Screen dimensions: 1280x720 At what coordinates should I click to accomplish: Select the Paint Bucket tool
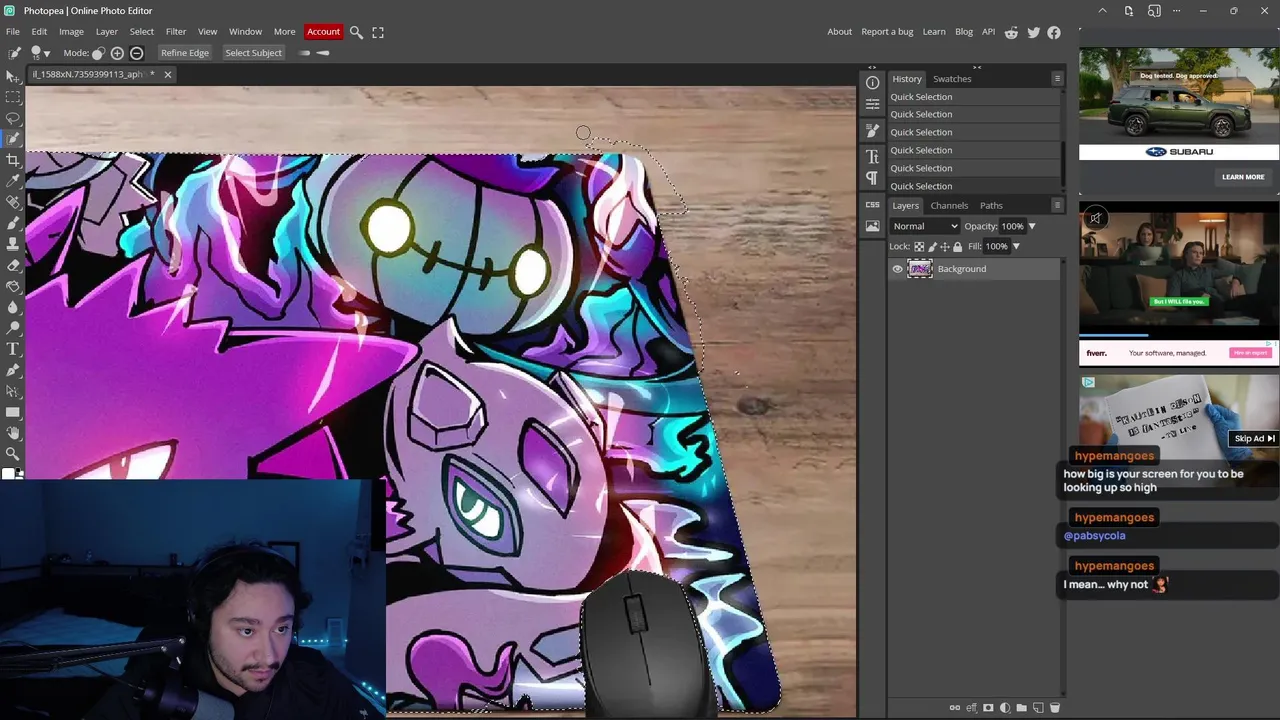click(x=12, y=286)
